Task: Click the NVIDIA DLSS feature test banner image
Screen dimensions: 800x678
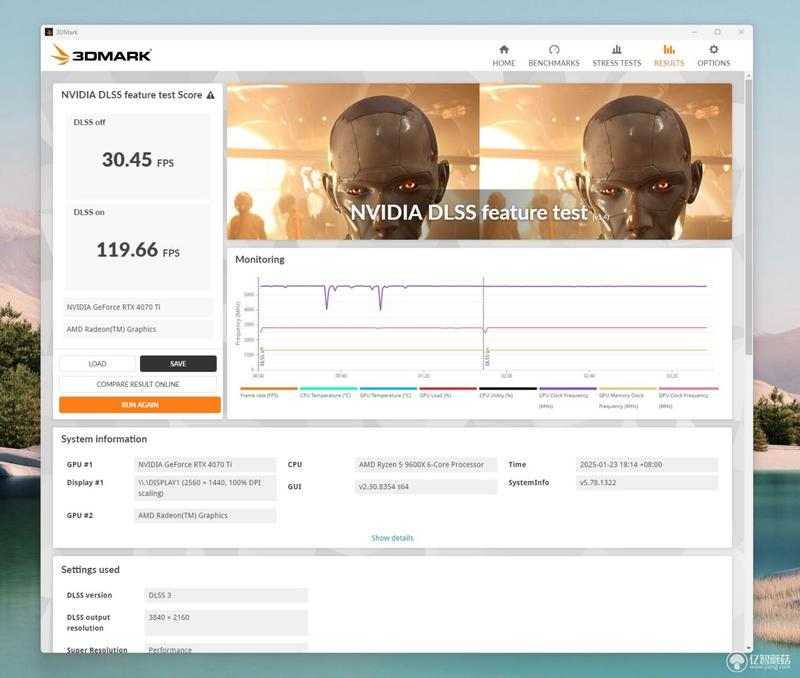Action: (479, 162)
